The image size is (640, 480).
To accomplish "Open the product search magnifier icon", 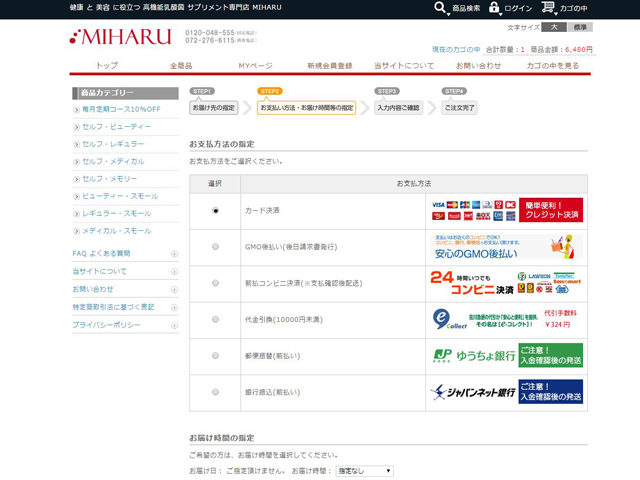I will pos(440,7).
